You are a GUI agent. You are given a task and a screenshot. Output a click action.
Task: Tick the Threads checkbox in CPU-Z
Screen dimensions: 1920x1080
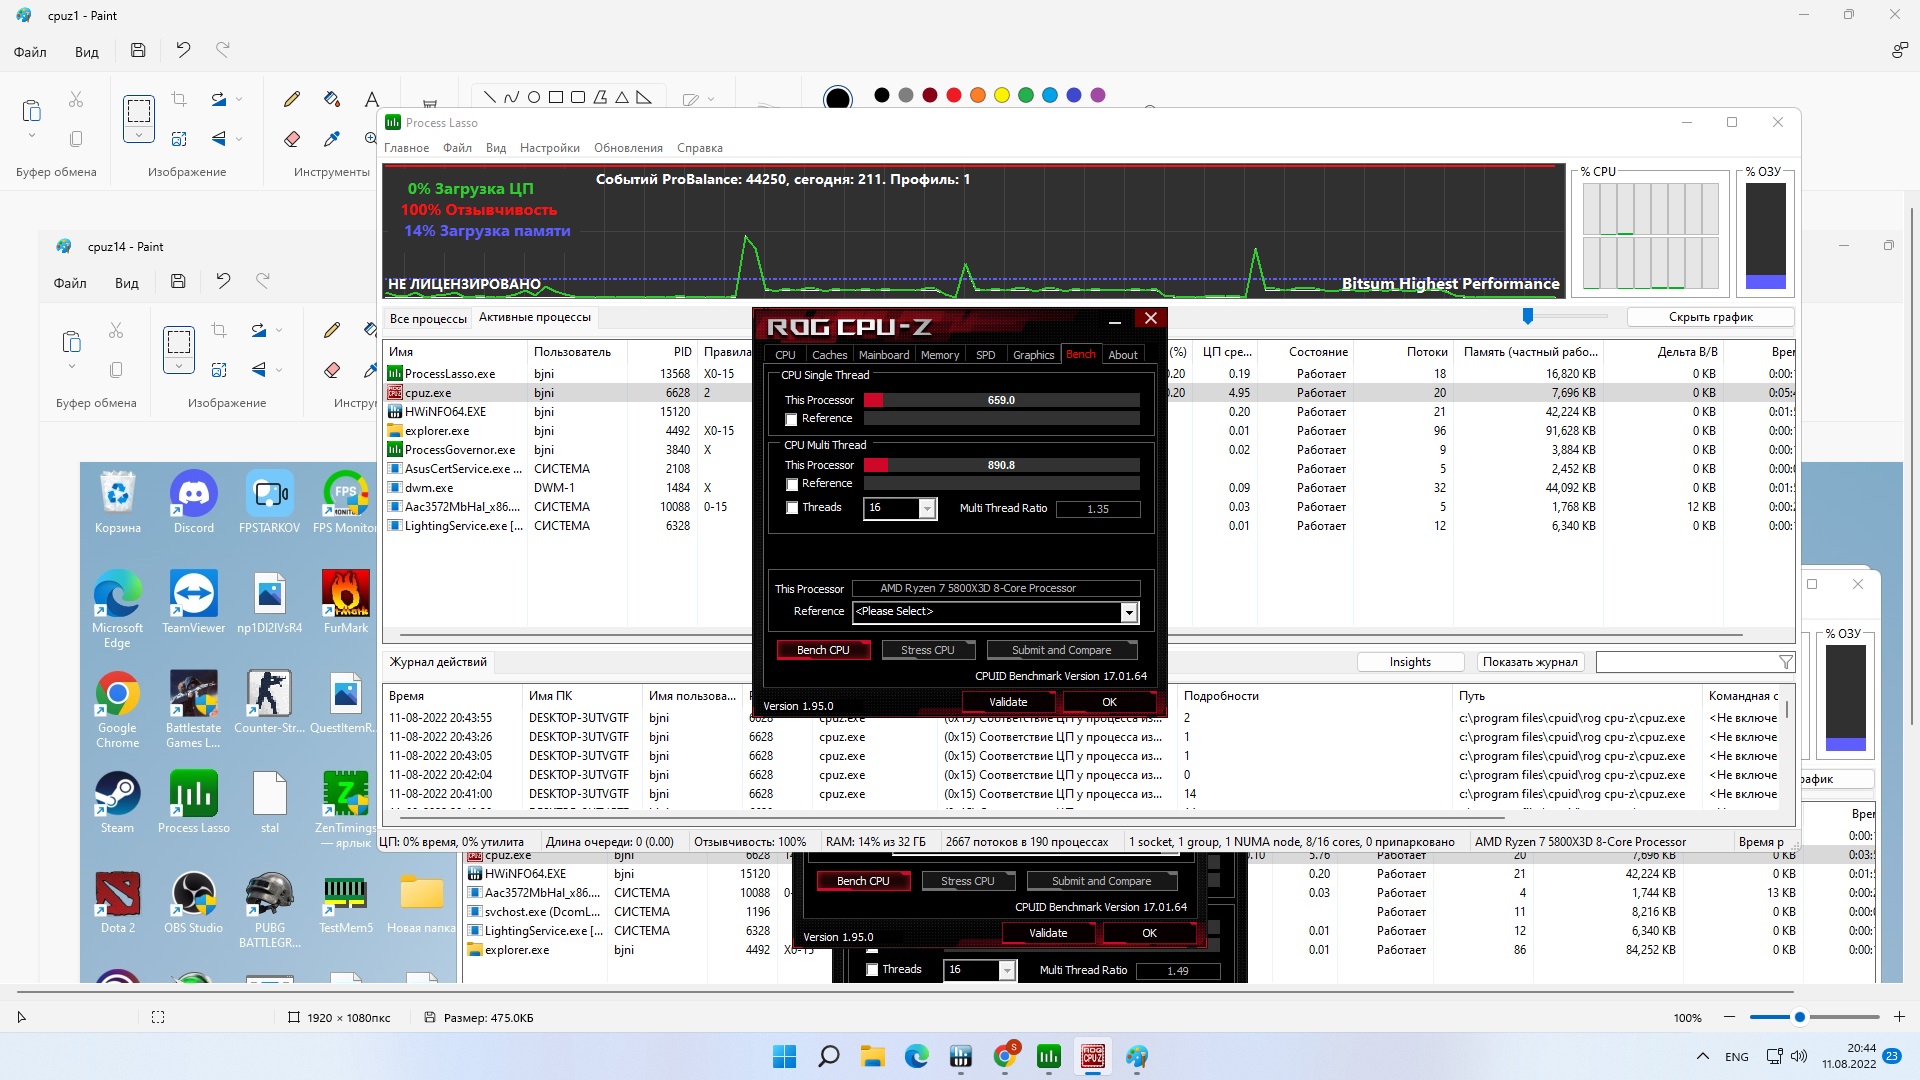point(792,508)
